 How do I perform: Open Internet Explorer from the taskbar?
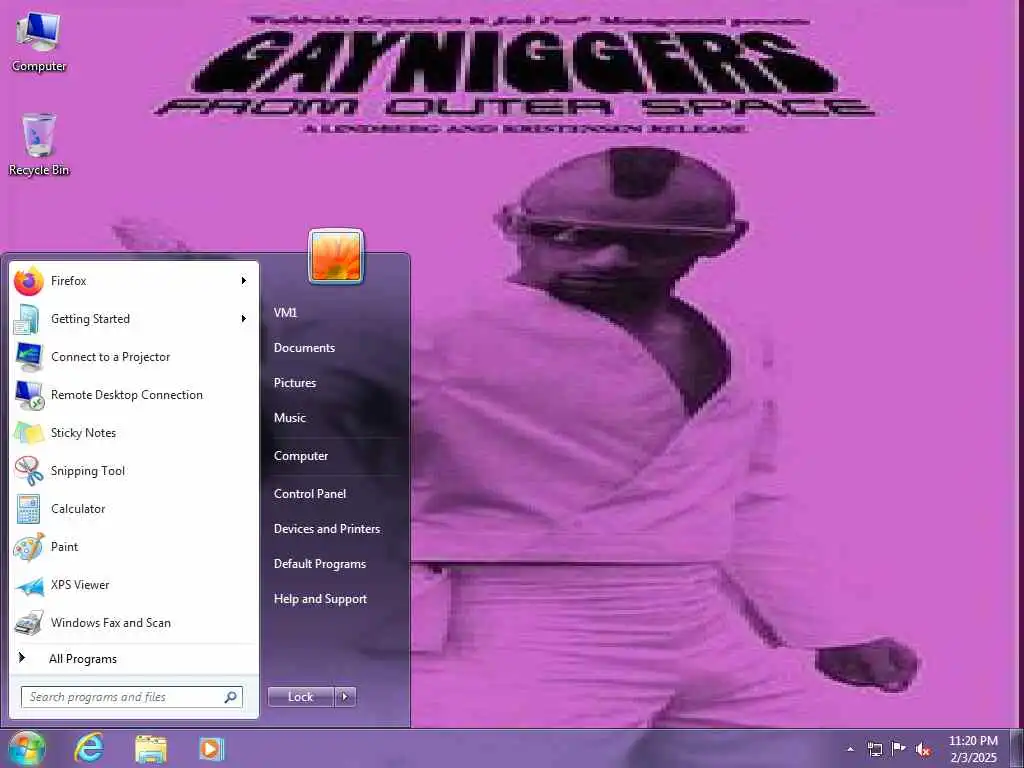[89, 748]
